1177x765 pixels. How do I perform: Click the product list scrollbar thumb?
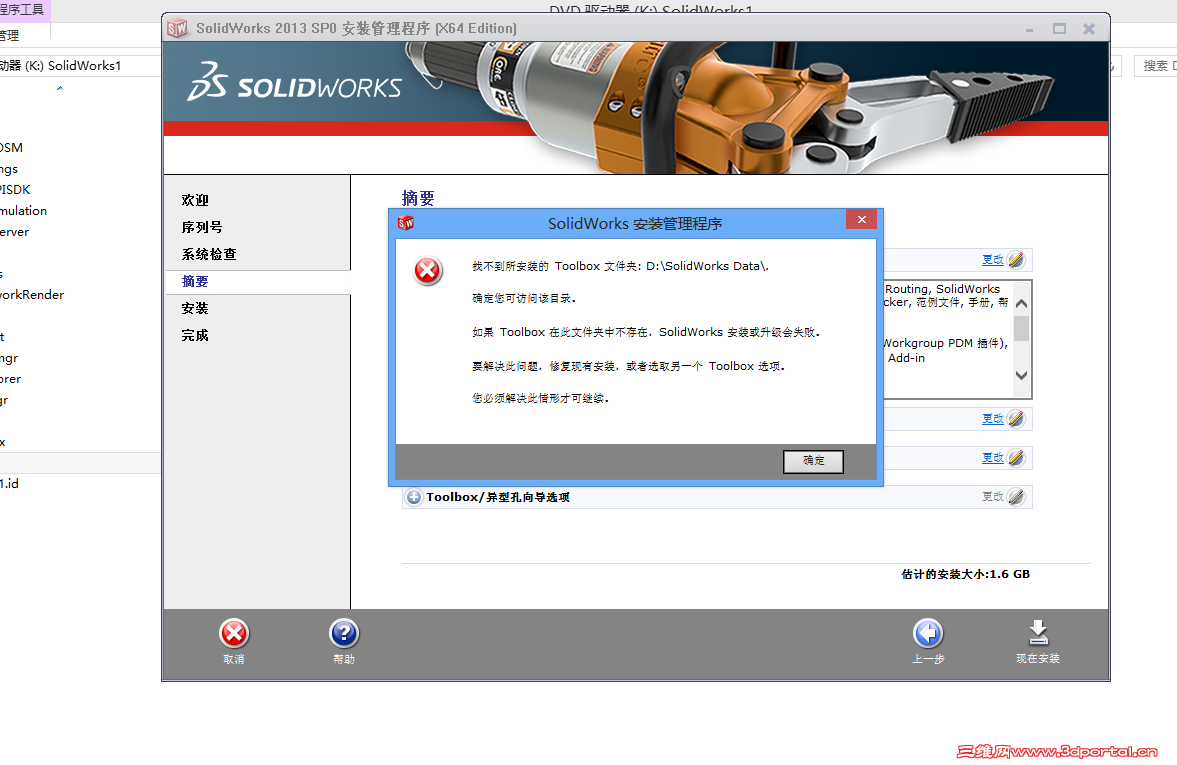[1021, 328]
